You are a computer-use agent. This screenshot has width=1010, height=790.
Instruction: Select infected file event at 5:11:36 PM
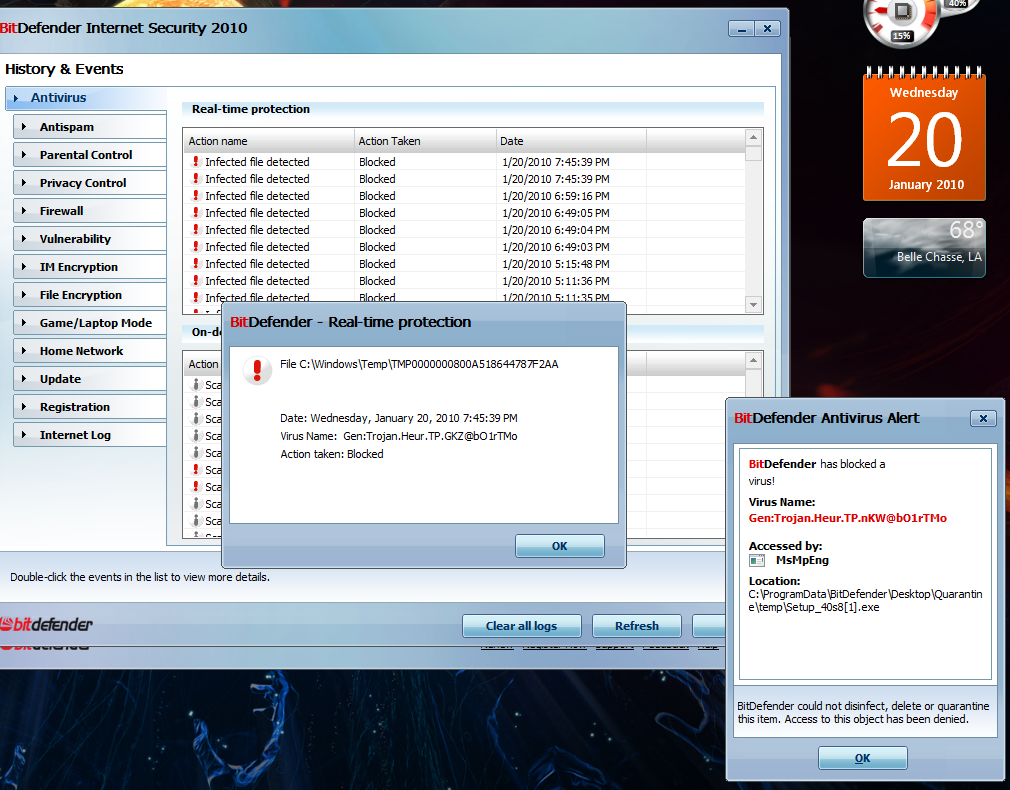464,281
